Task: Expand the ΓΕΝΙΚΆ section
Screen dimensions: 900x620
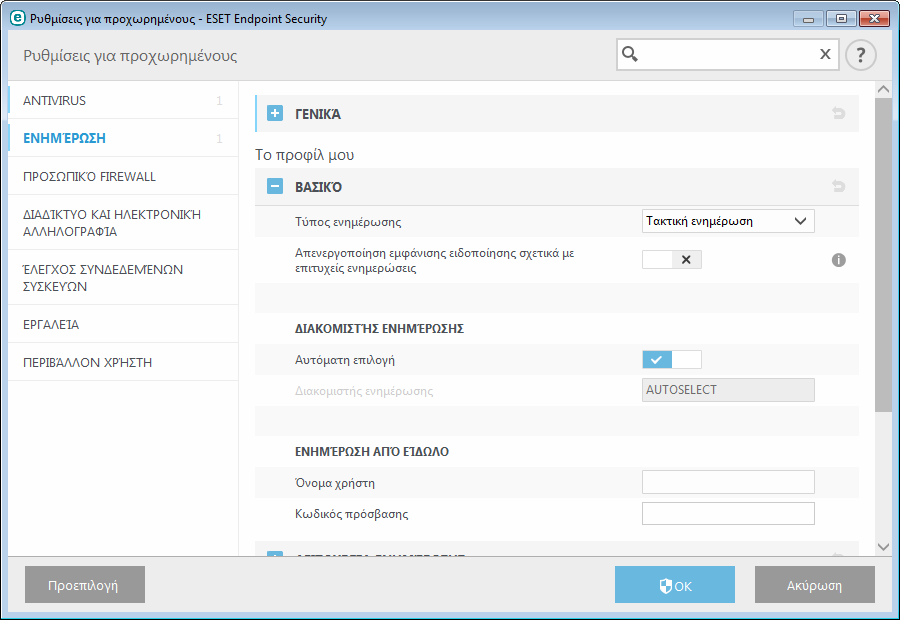Action: [x=275, y=113]
